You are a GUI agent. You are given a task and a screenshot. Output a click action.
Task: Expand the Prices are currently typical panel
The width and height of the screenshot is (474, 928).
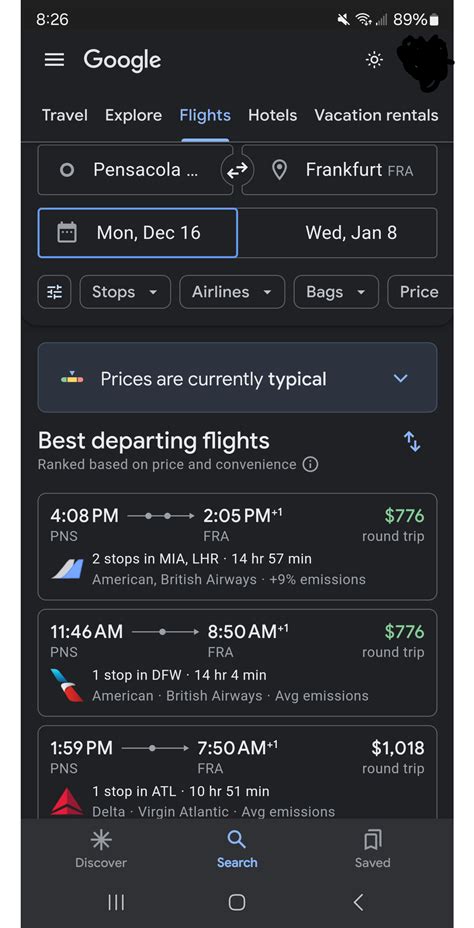coord(237,378)
